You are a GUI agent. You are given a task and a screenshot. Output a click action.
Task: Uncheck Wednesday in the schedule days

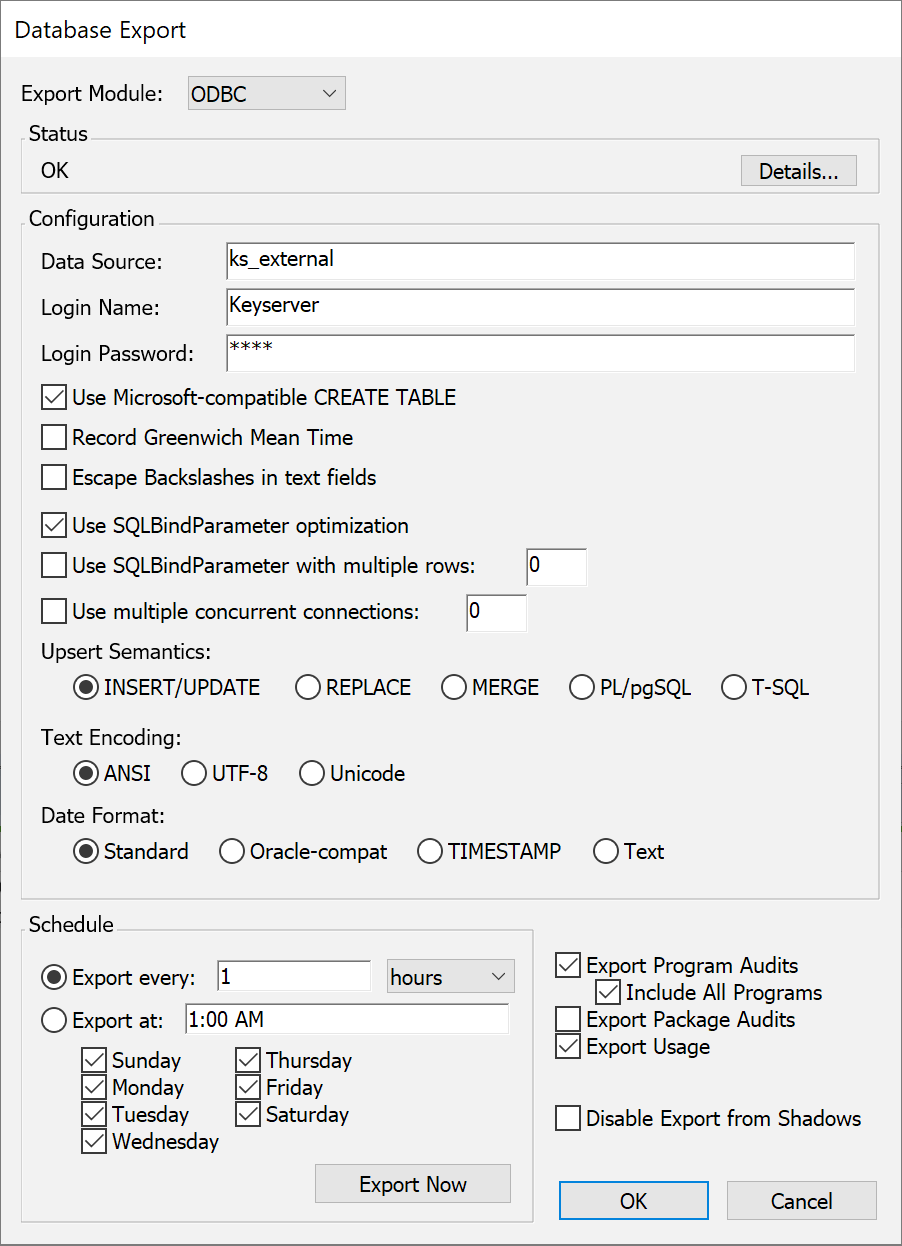pos(94,1142)
